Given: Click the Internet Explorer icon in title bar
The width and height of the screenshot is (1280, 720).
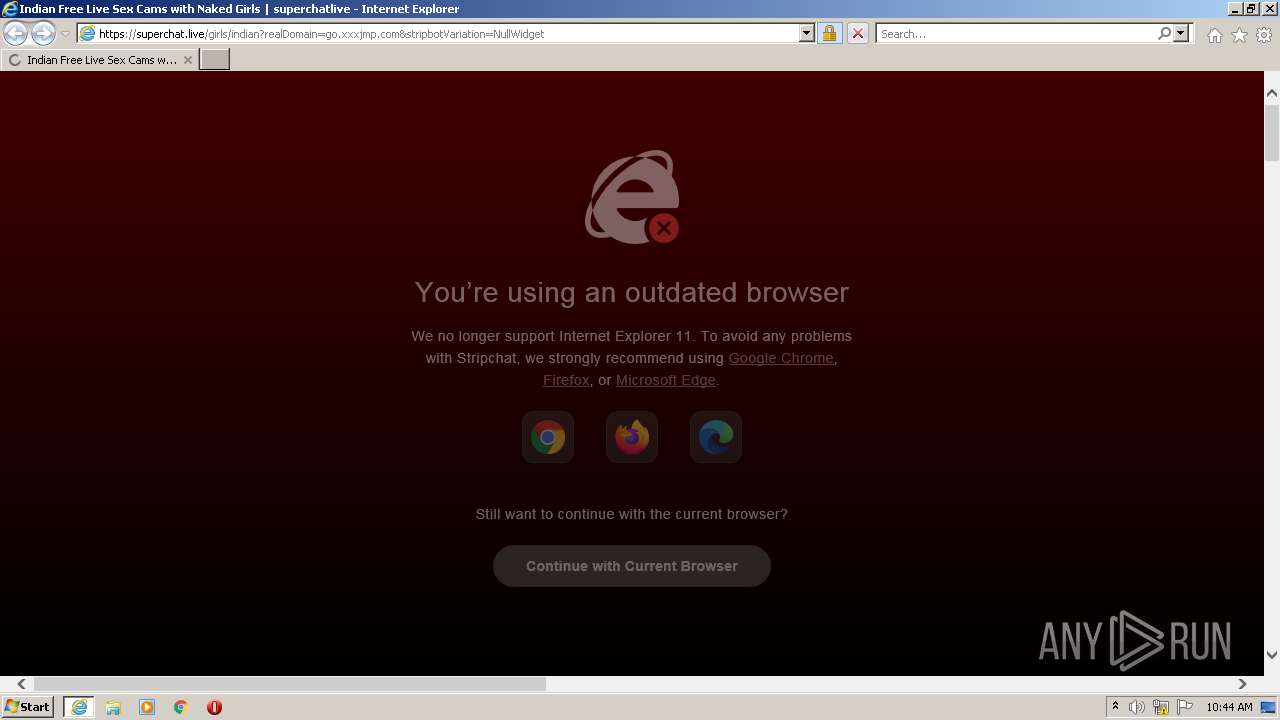Looking at the screenshot, I should click(x=10, y=9).
